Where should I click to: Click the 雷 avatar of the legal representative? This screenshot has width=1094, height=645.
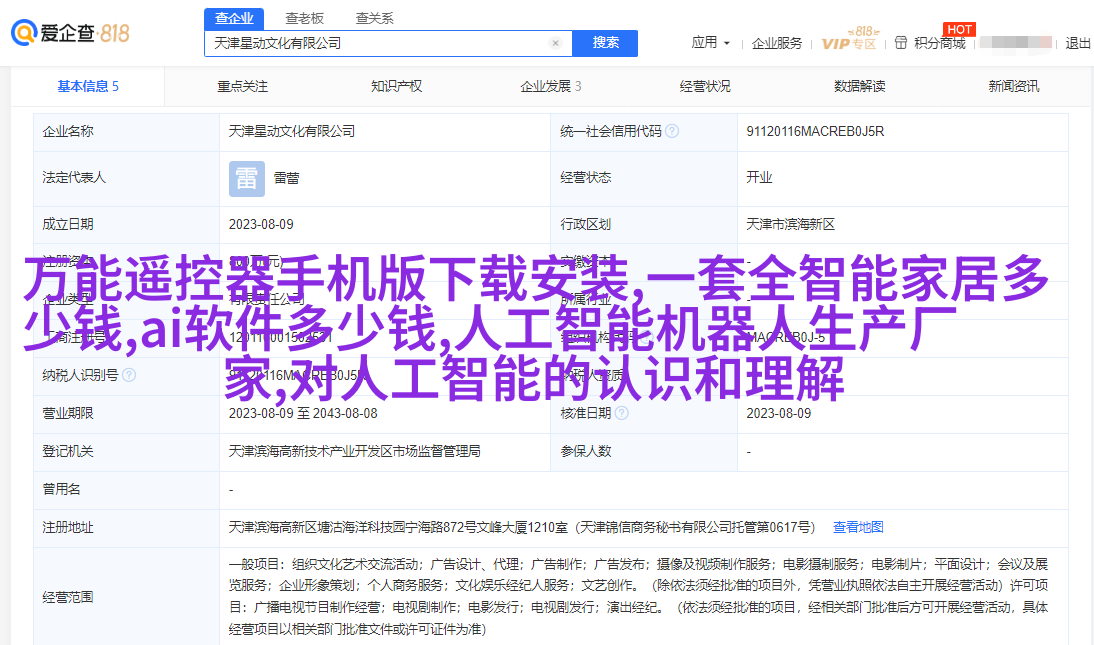tap(247, 179)
